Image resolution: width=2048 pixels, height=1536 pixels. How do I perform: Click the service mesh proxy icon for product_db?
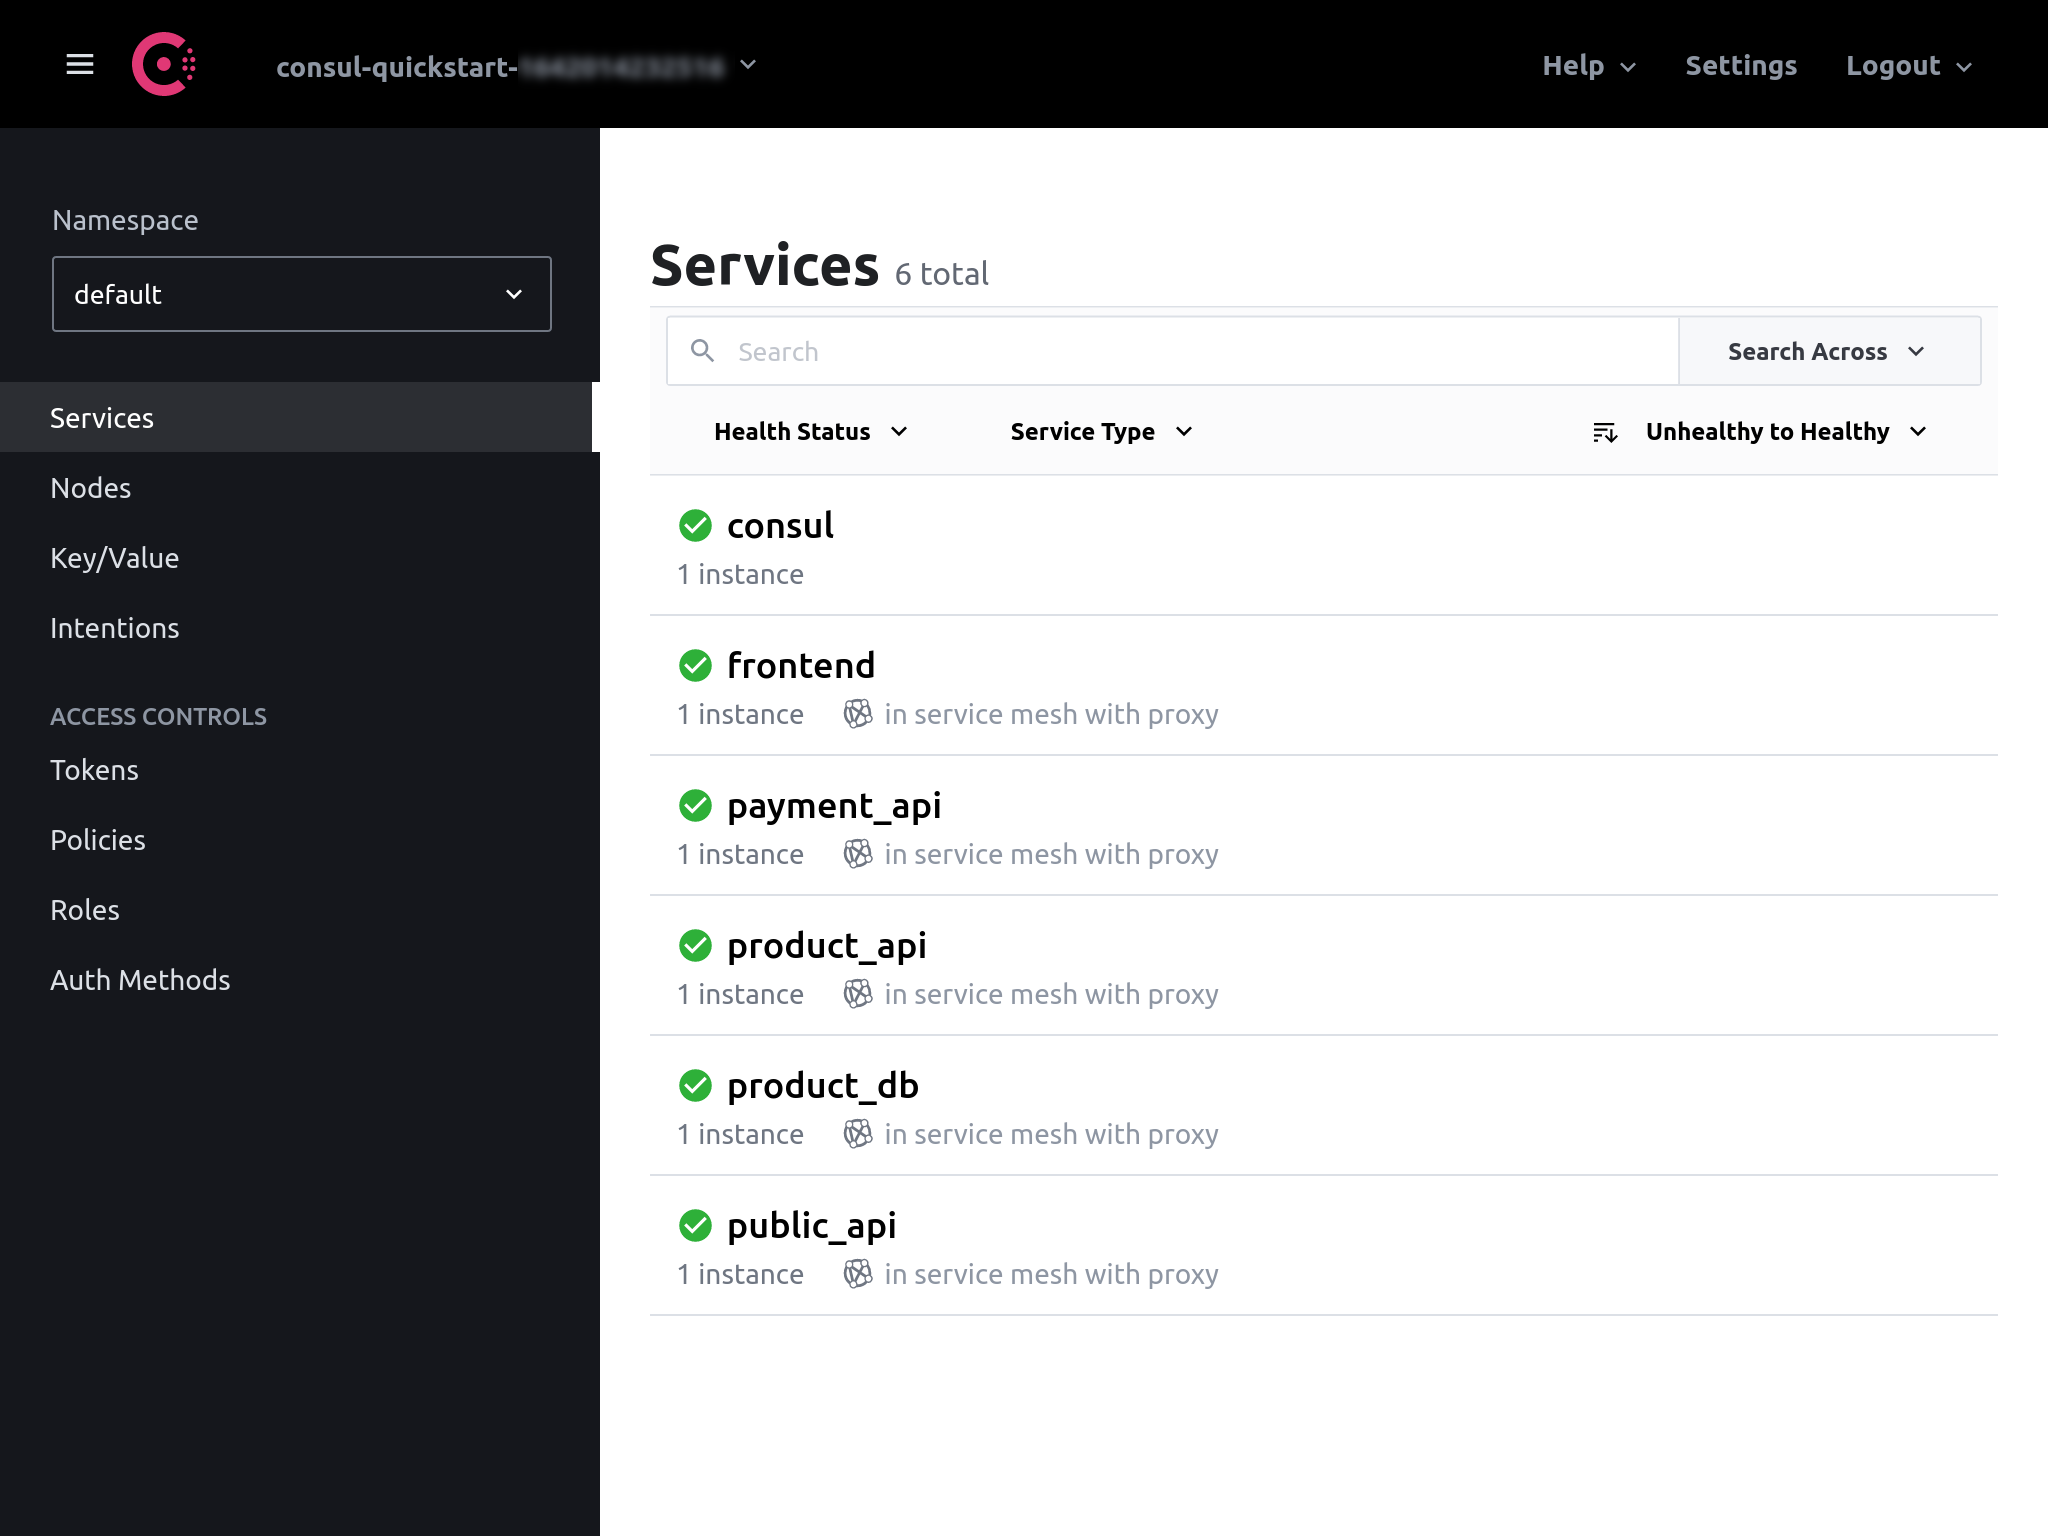(855, 1133)
